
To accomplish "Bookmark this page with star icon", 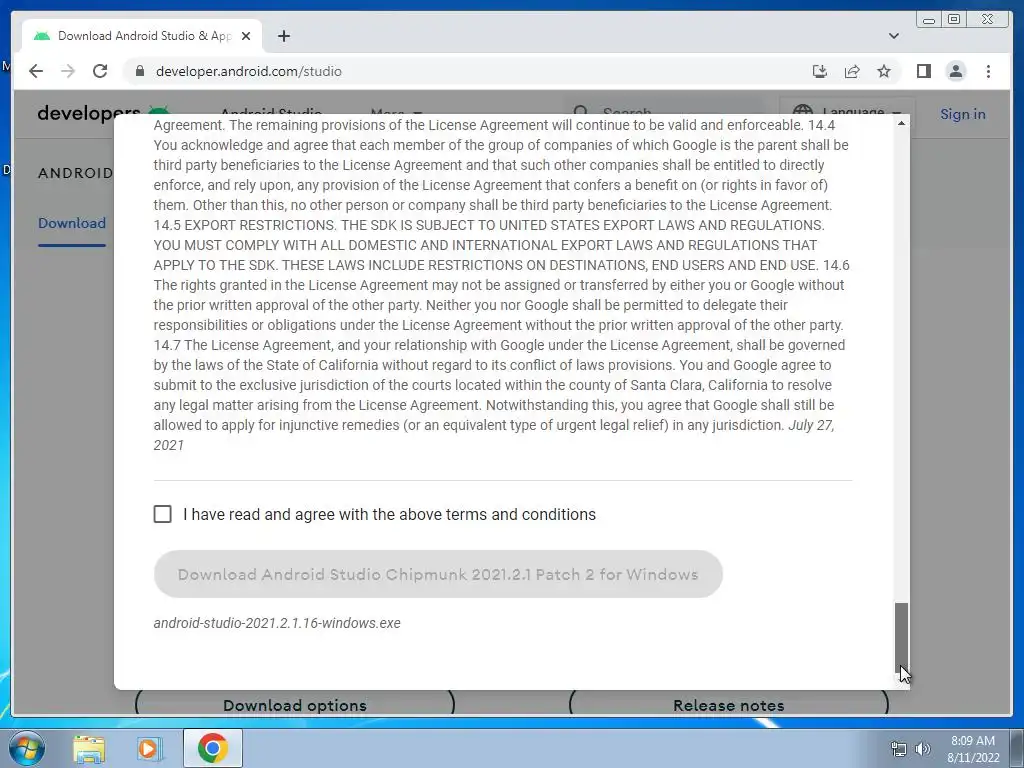I will click(884, 71).
